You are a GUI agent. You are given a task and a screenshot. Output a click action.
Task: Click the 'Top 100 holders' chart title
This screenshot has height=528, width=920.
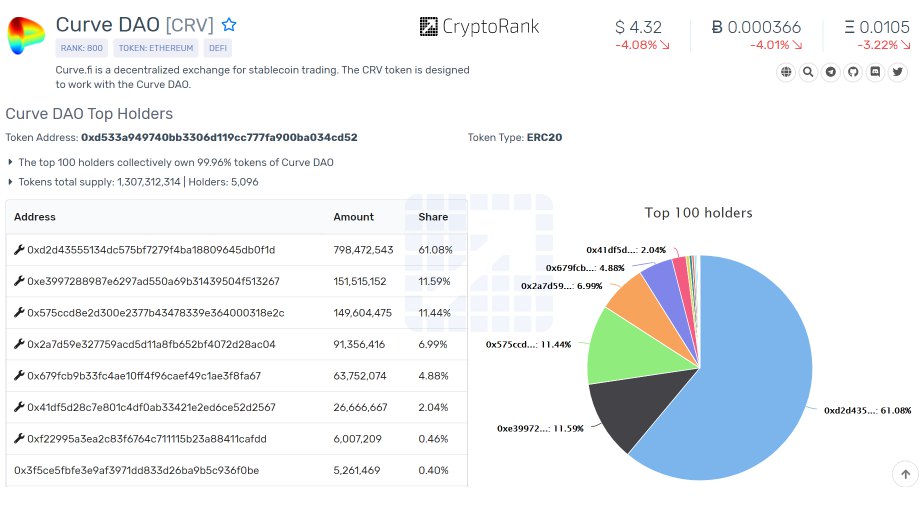698,213
